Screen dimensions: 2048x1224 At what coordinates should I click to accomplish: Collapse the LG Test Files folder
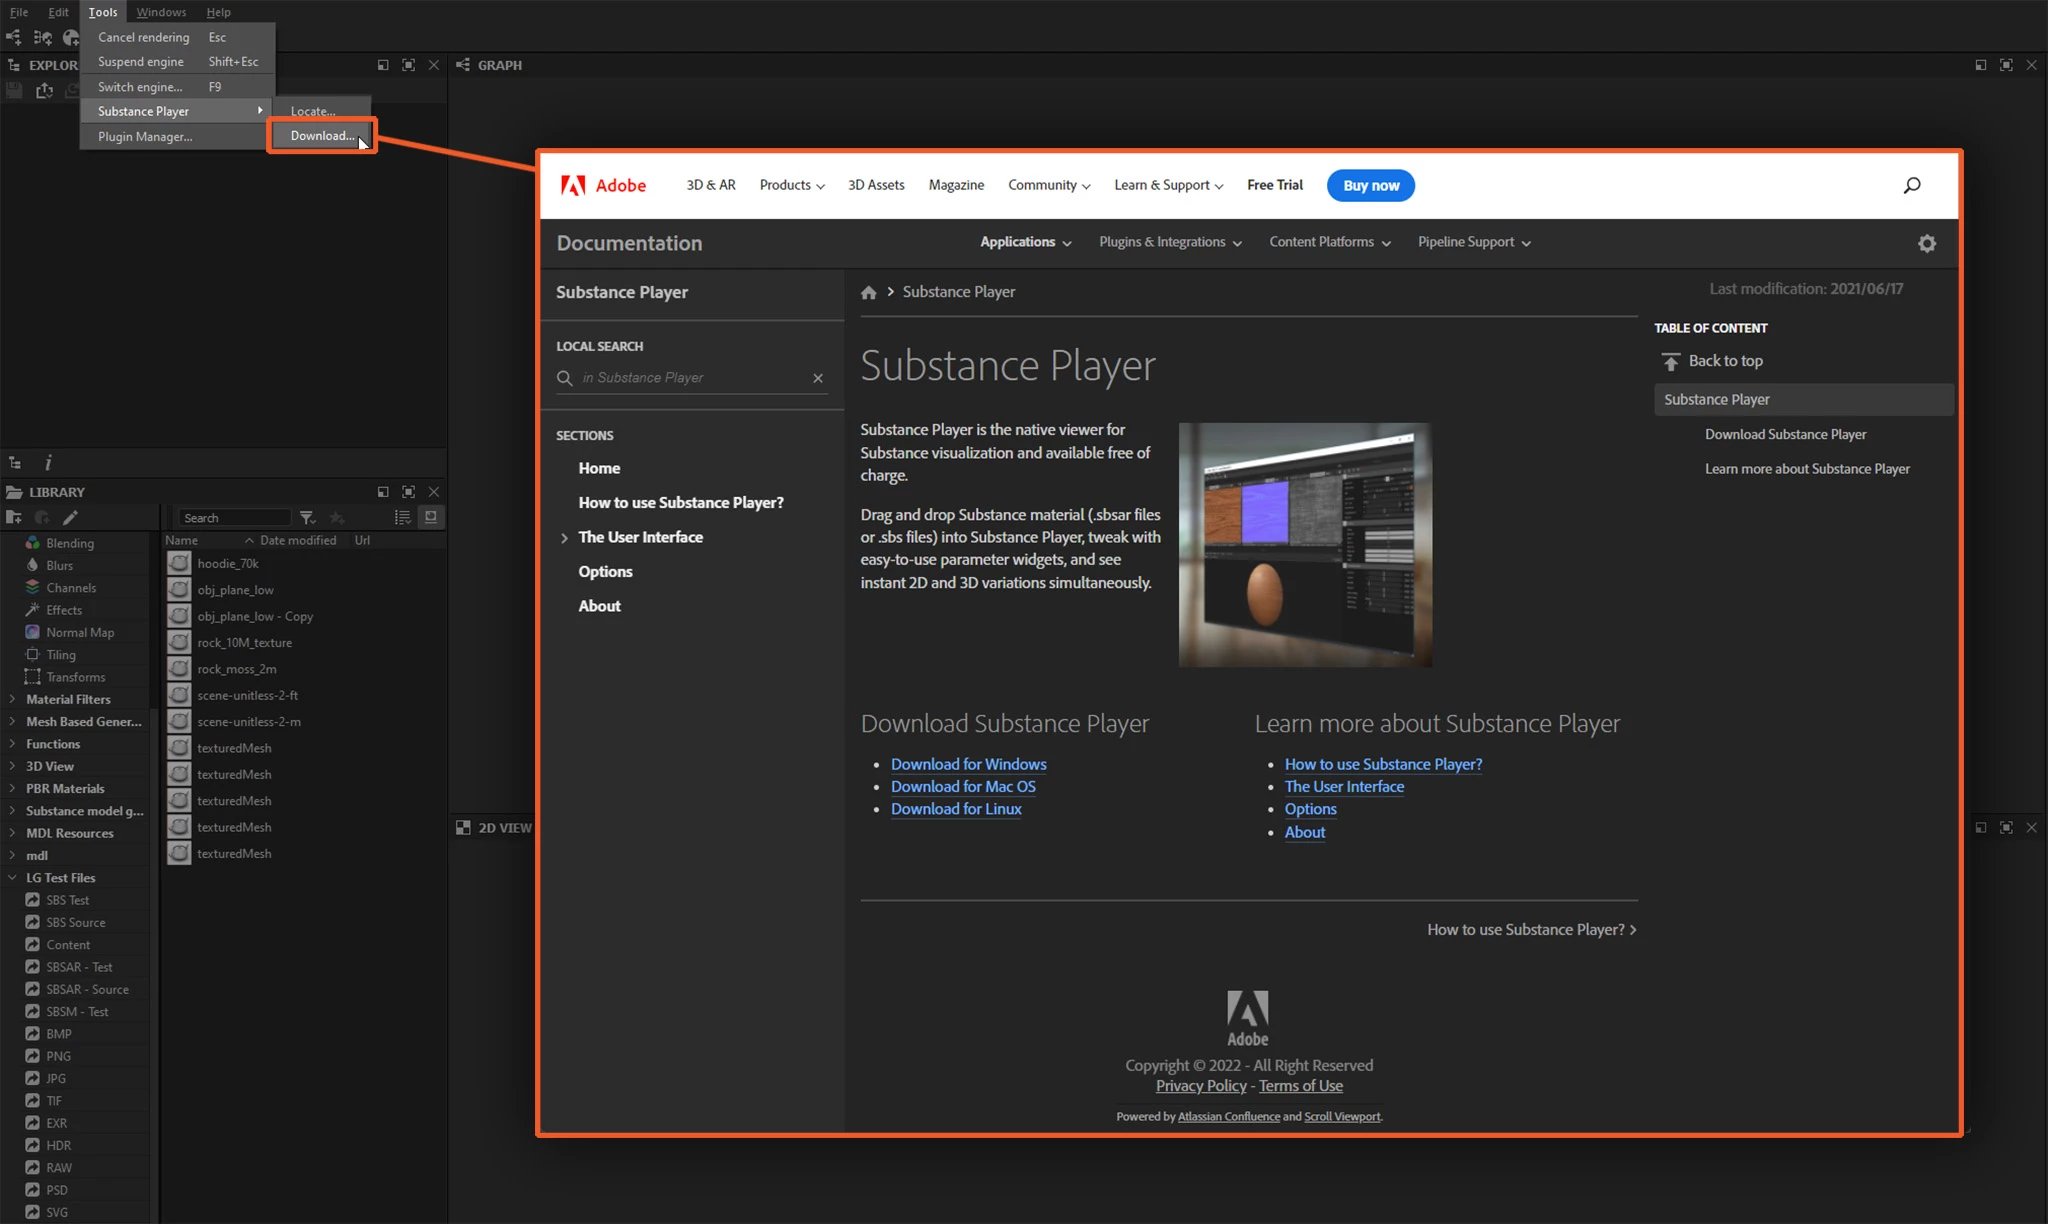(12, 877)
